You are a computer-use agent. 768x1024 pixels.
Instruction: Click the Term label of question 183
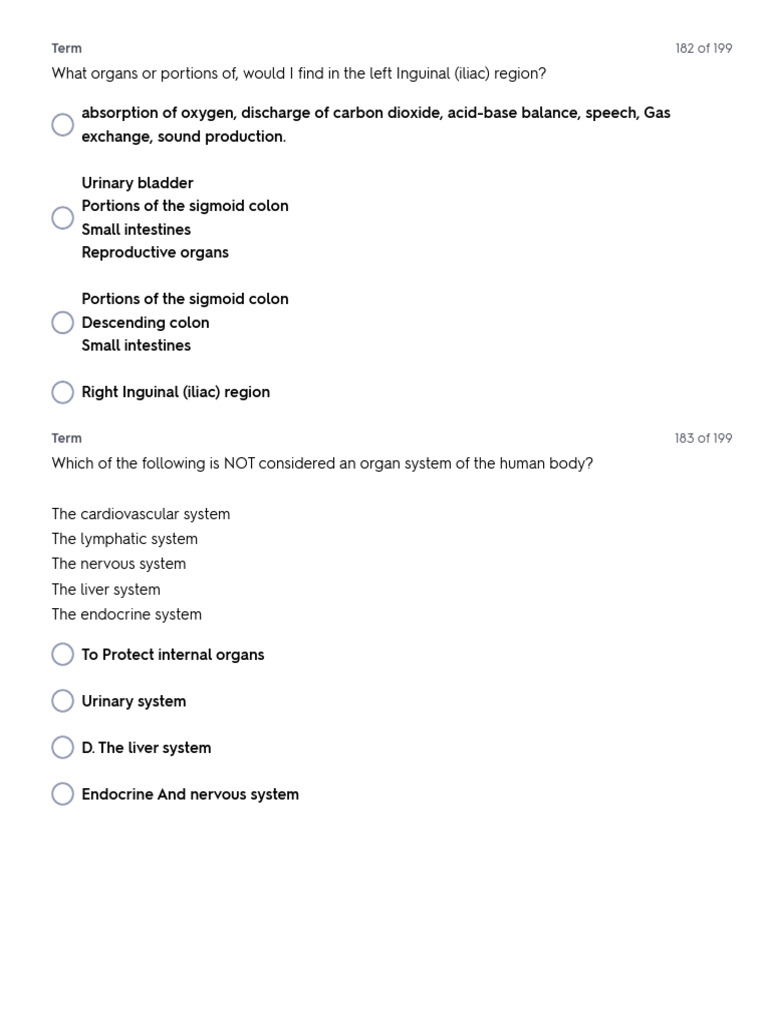67,438
